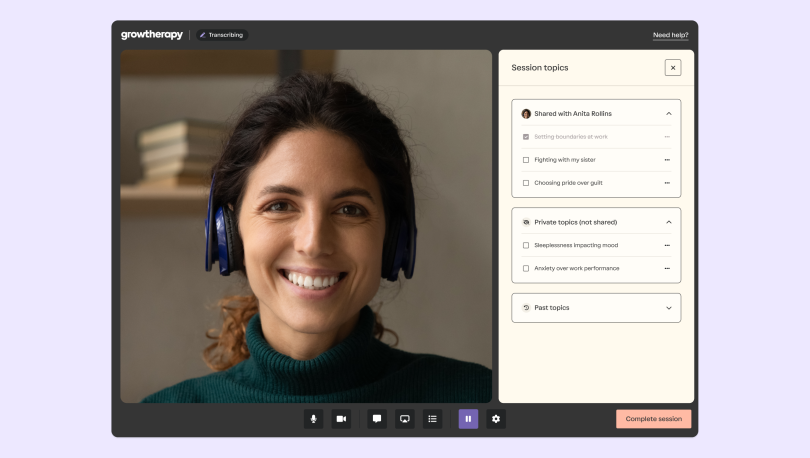Open options for Fighting with my sister
This screenshot has height=458, width=810.
tap(667, 160)
